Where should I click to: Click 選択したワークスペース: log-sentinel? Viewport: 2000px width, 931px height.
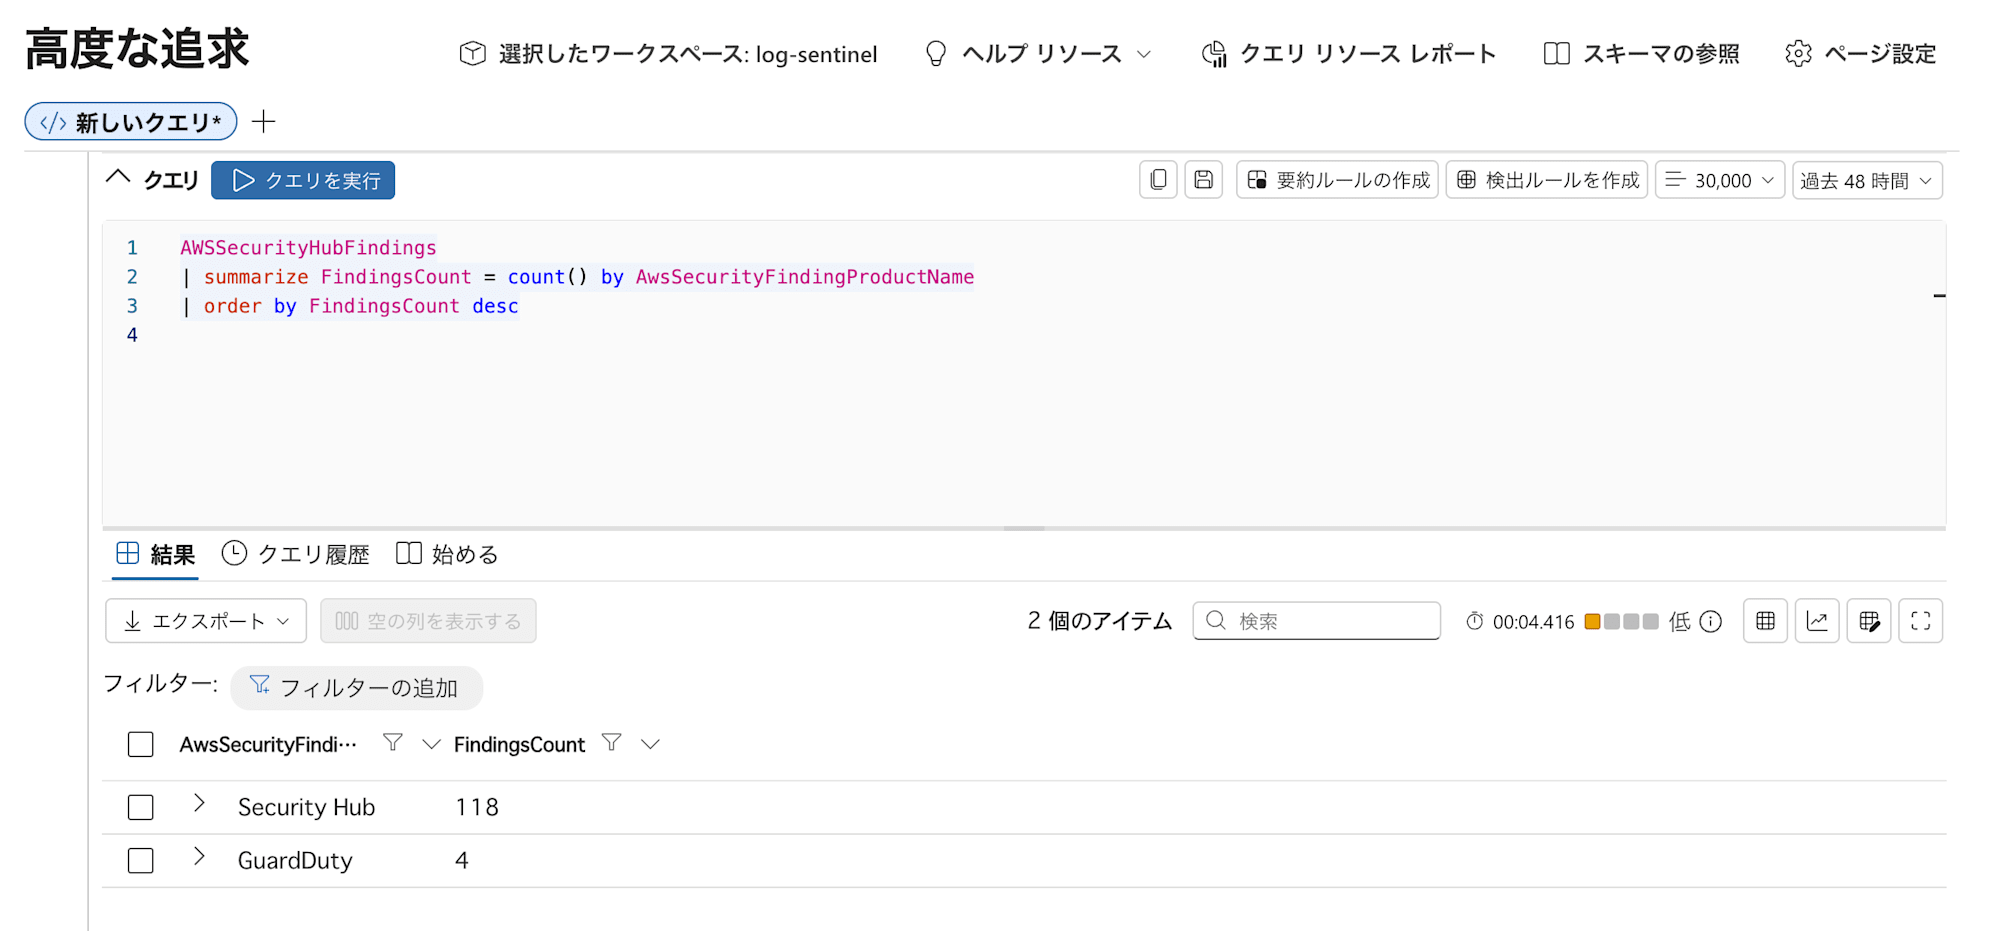coord(668,53)
